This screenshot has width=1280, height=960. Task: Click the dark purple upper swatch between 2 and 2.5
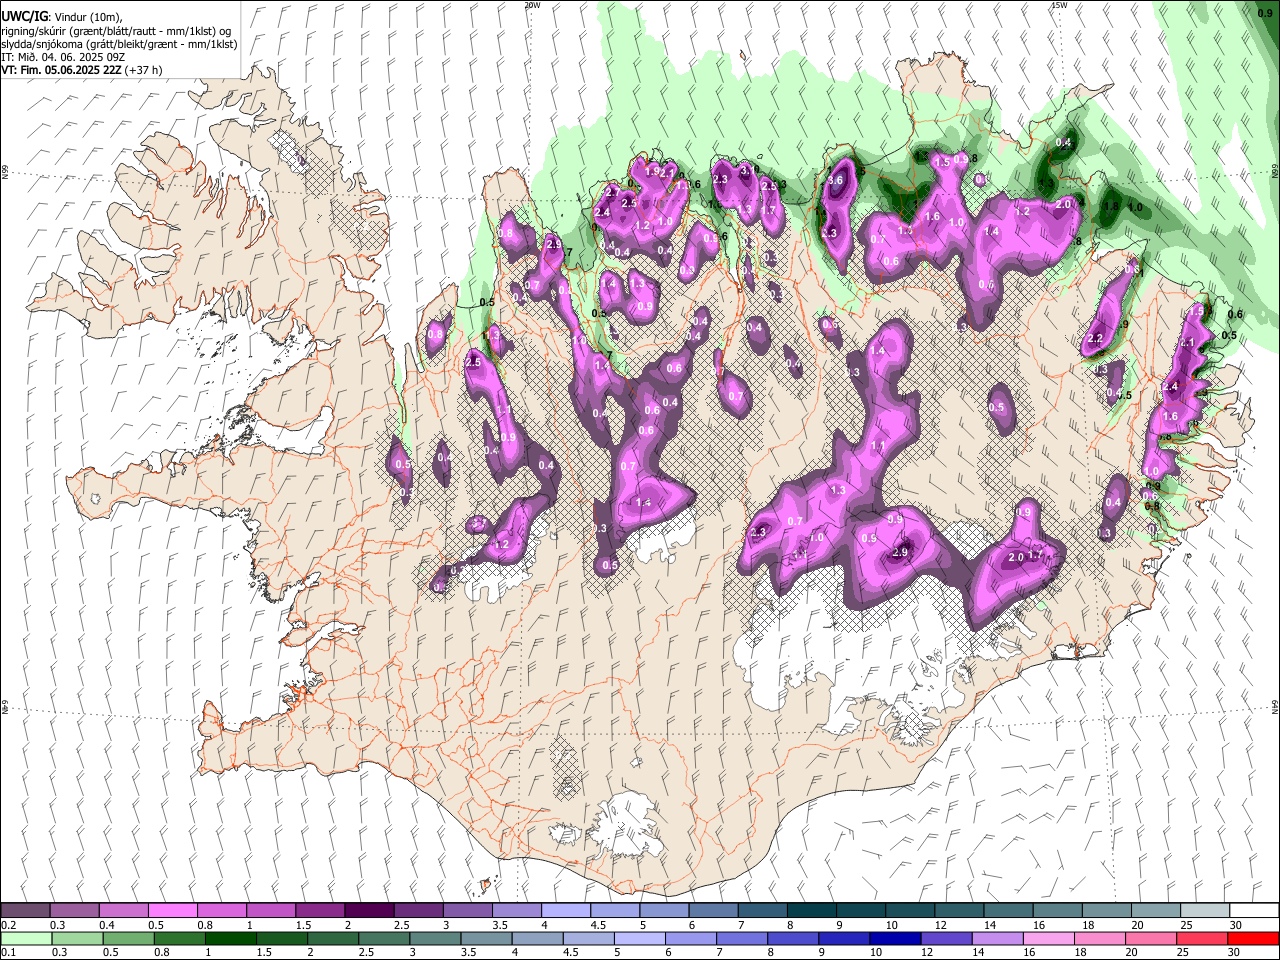coord(369,910)
